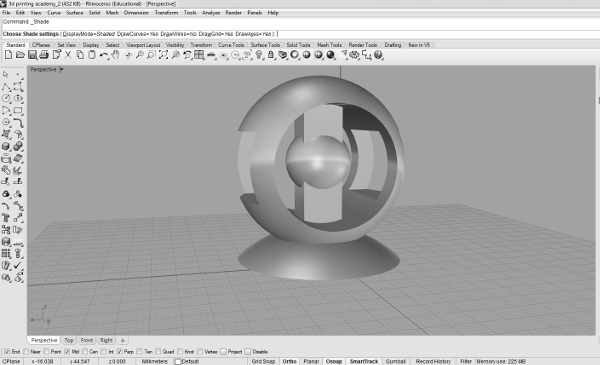Screen dimensions: 600x365
Task: Toggle Ortho in status bar
Action: (x=290, y=361)
